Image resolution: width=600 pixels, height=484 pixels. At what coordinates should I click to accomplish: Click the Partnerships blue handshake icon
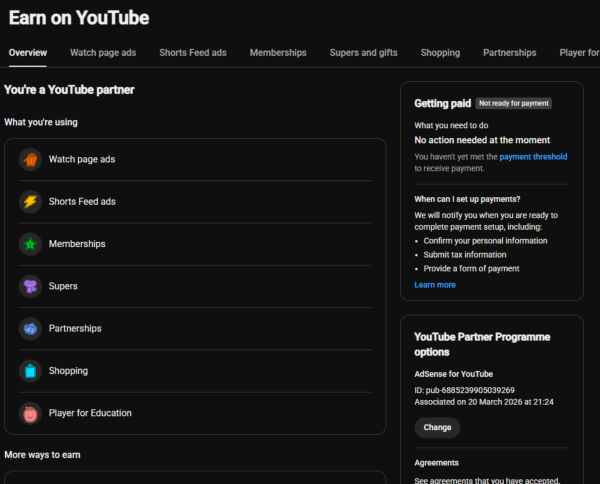30,328
